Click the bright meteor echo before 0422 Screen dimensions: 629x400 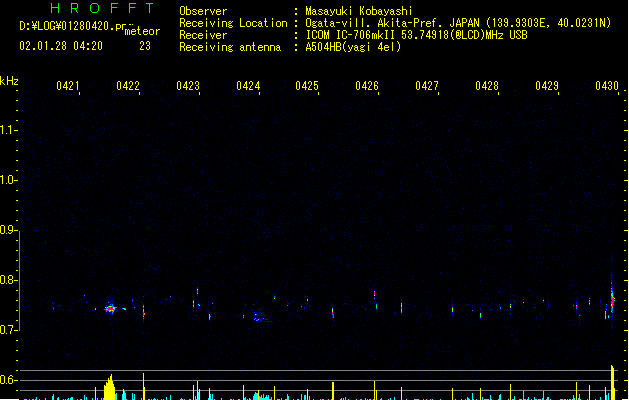tap(110, 309)
